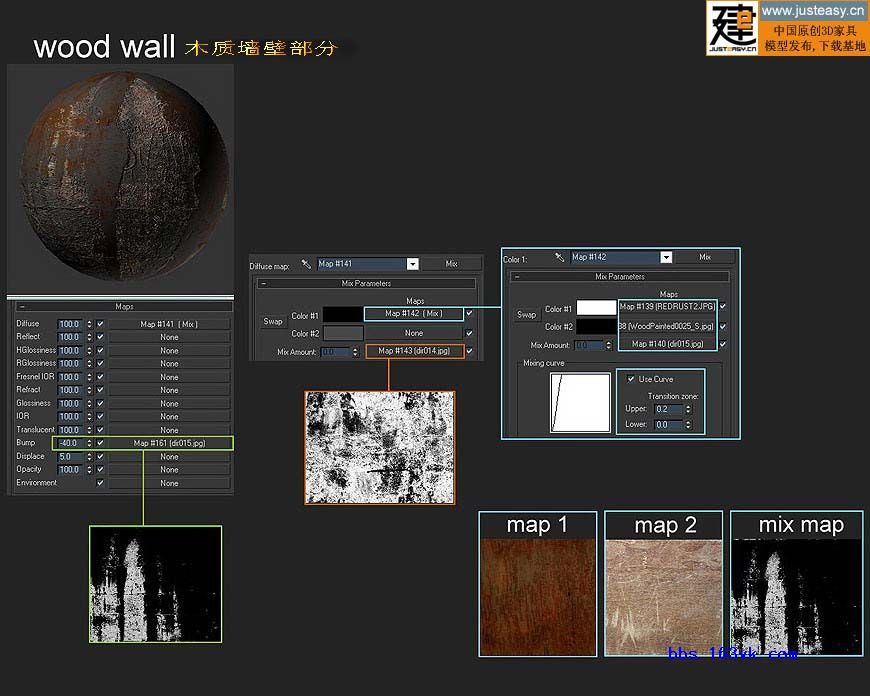The image size is (870, 696).
Task: Select the map 1 rust texture thumbnail
Action: 538,597
